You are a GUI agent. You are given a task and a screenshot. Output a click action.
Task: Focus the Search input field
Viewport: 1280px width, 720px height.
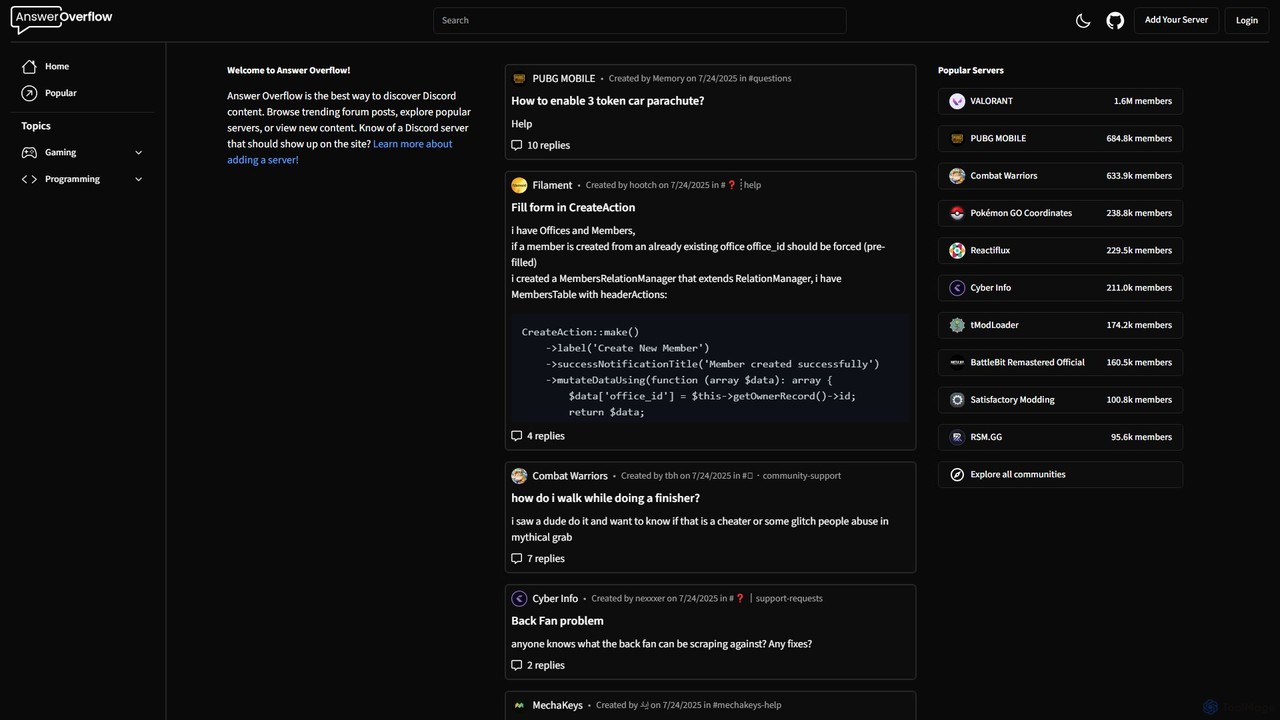[640, 20]
